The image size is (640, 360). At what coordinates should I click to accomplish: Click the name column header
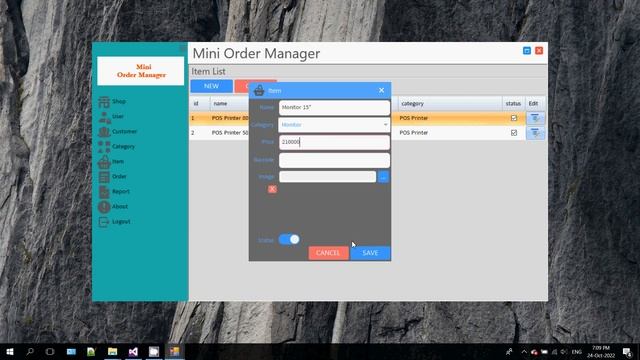click(230, 104)
